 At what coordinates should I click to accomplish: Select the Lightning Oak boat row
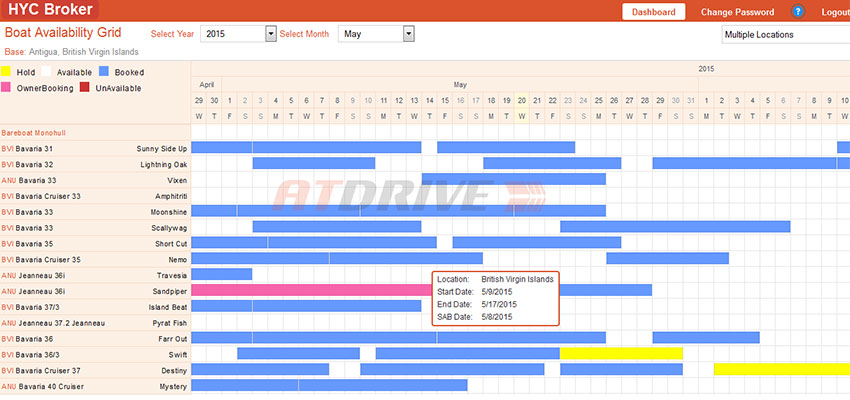click(x=95, y=164)
